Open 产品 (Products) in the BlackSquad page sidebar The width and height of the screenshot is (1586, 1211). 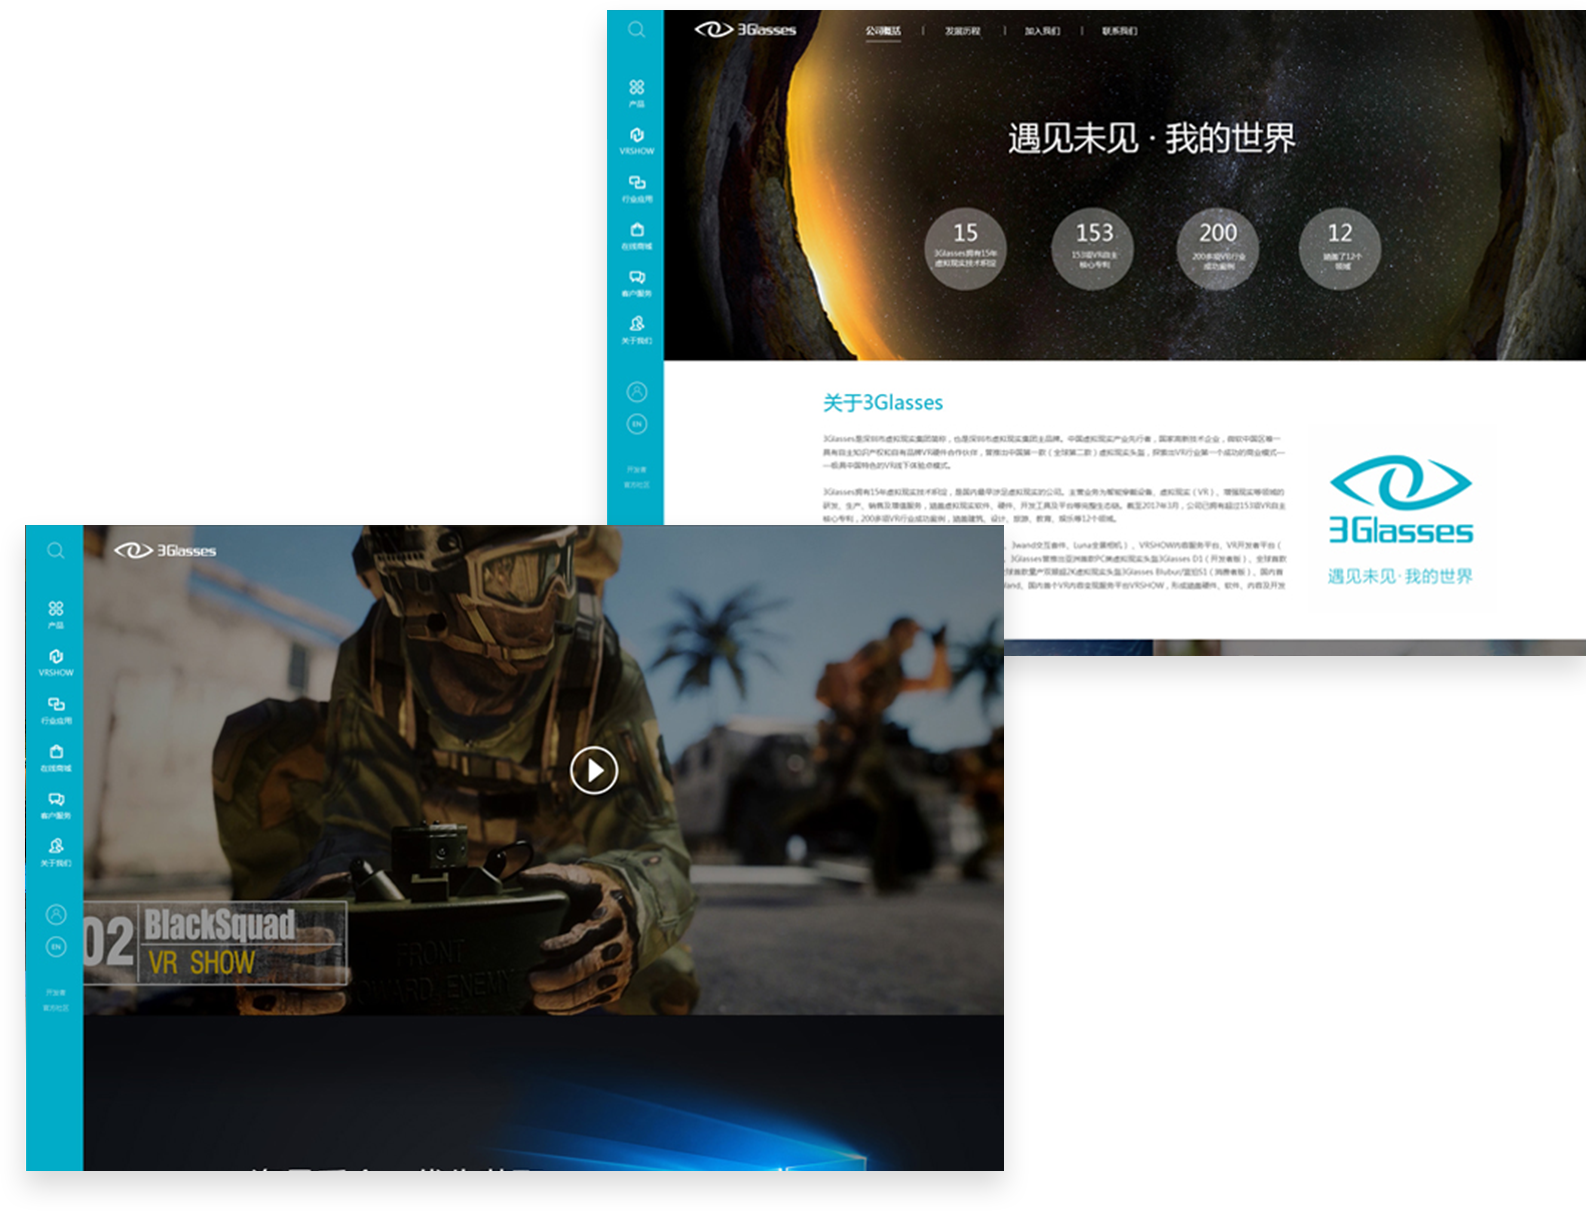tap(56, 615)
